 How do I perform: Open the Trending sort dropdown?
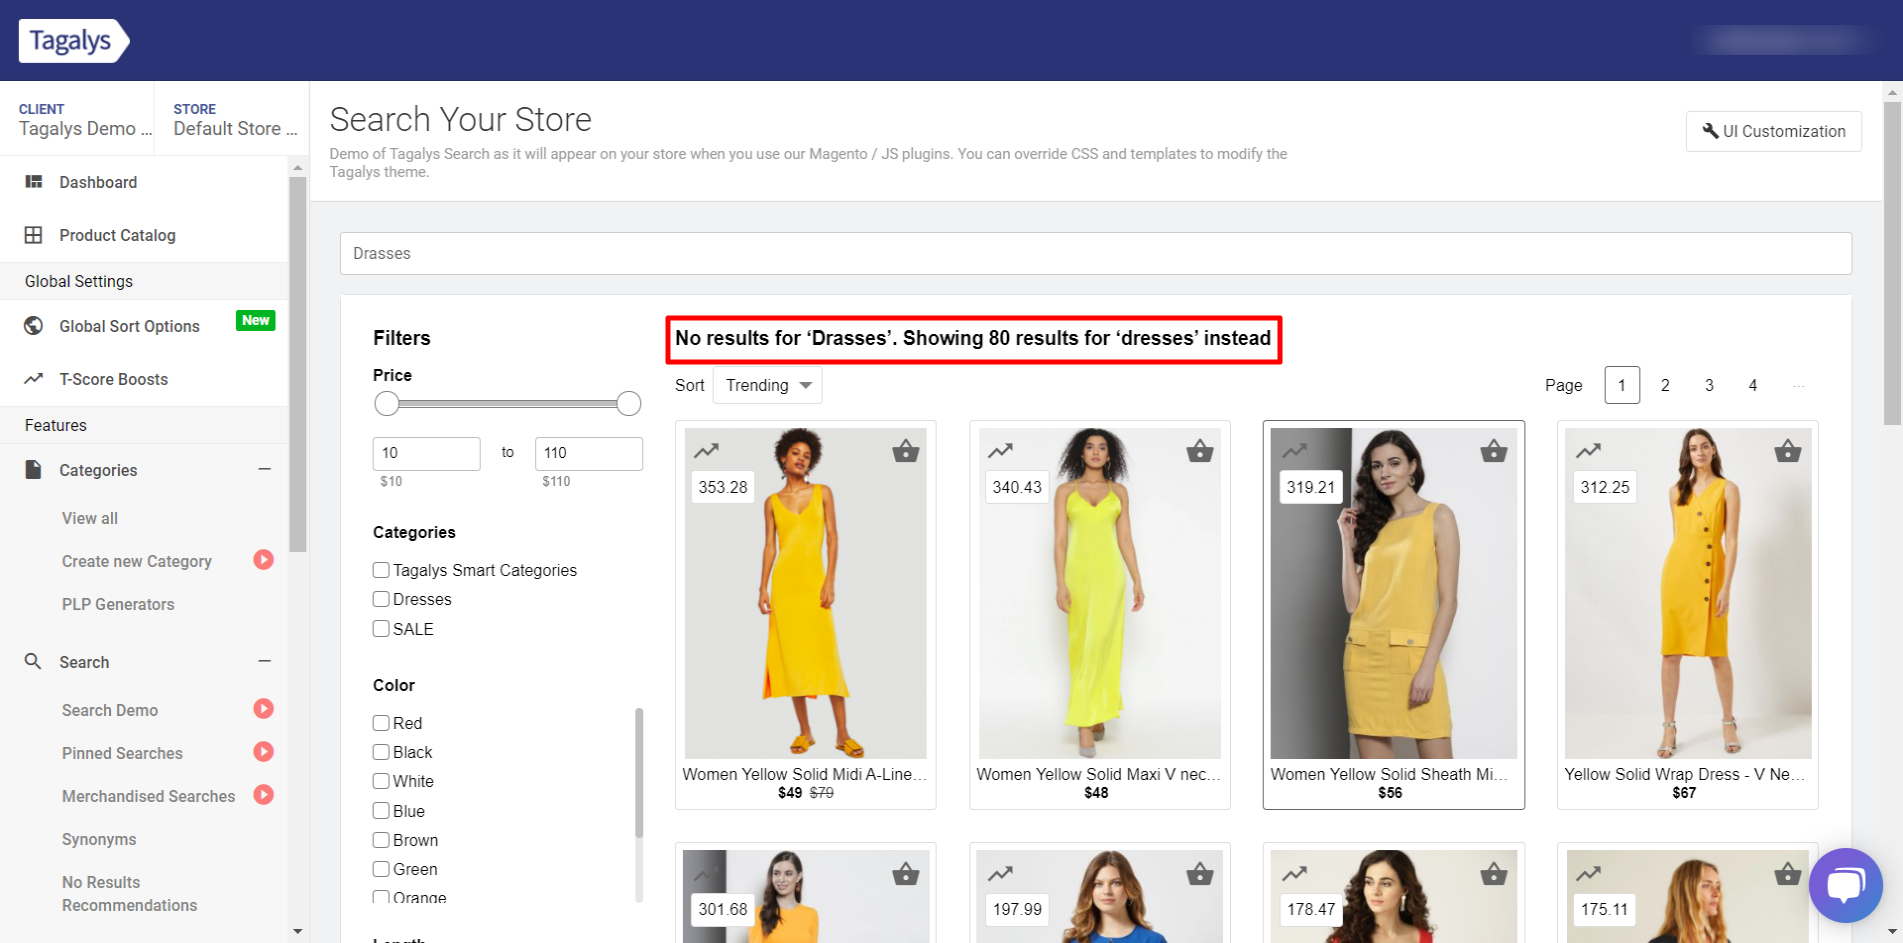point(768,385)
